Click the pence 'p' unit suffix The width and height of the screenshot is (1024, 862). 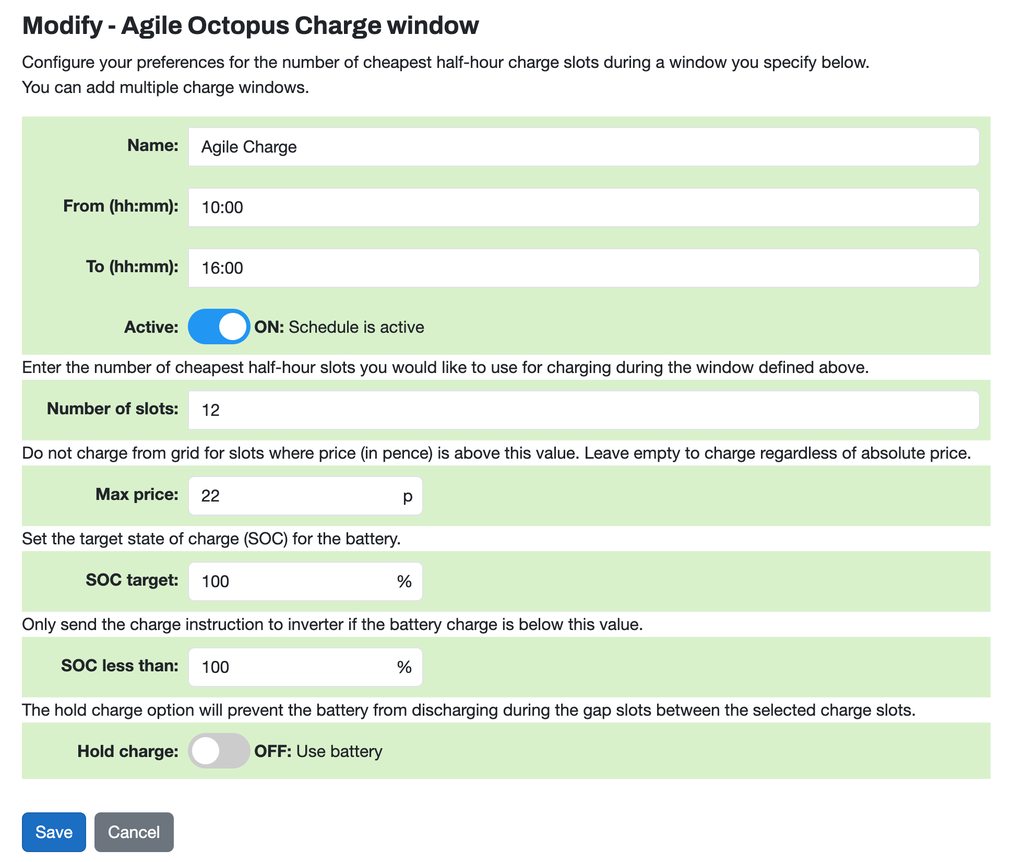407,496
